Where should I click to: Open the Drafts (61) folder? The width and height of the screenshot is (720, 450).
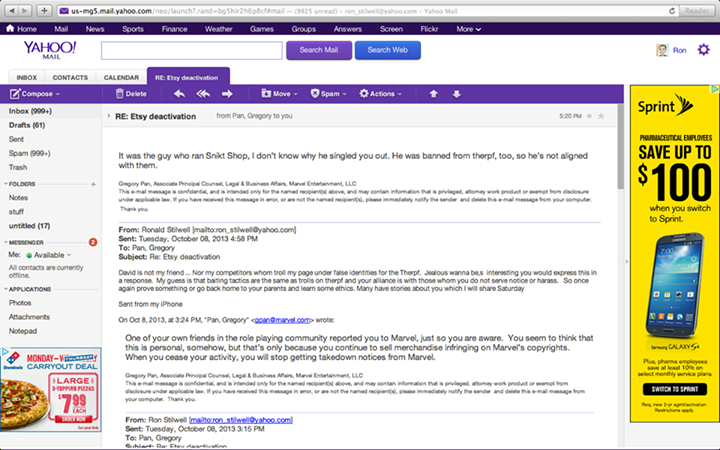tap(27, 125)
